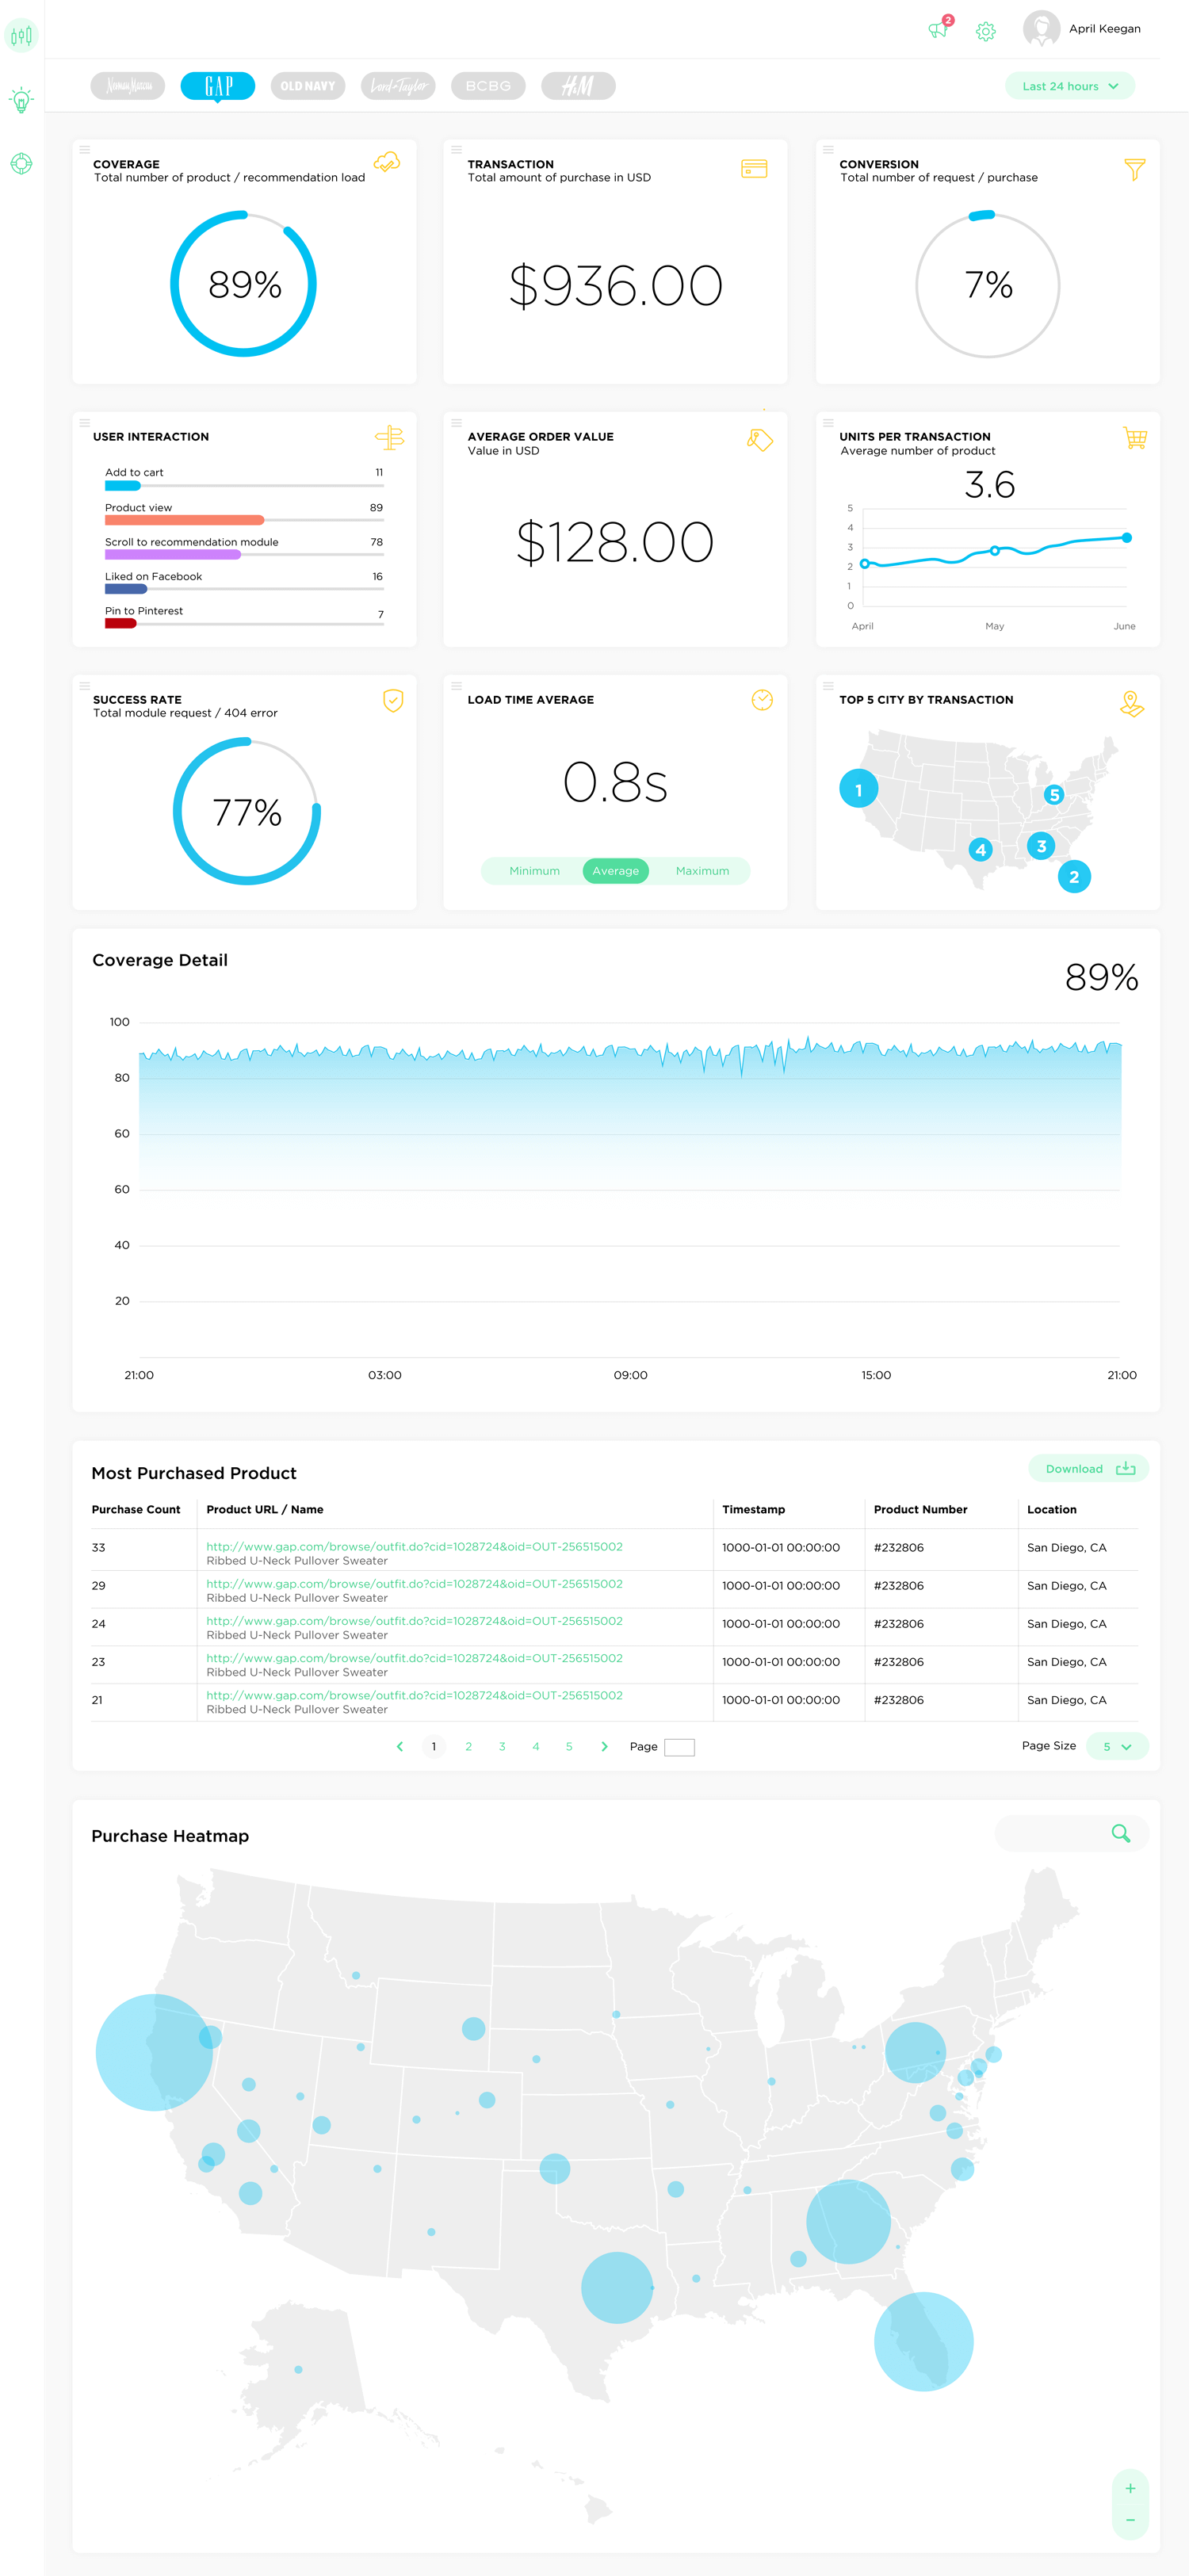This screenshot has width=1189, height=2576.
Task: Go to next table page arrow
Action: click(x=604, y=1746)
